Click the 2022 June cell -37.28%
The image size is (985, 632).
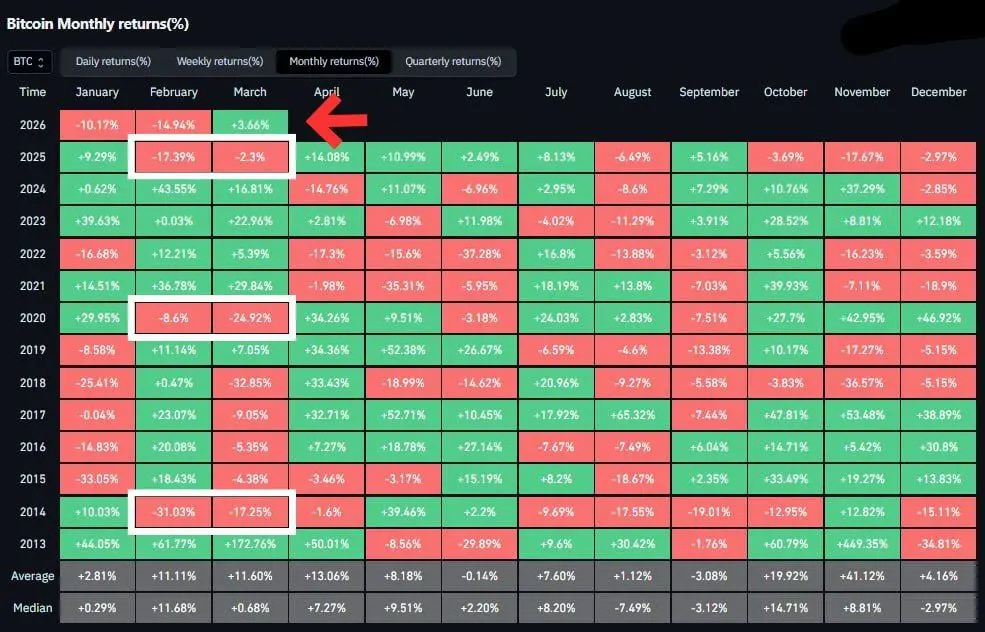tap(479, 254)
